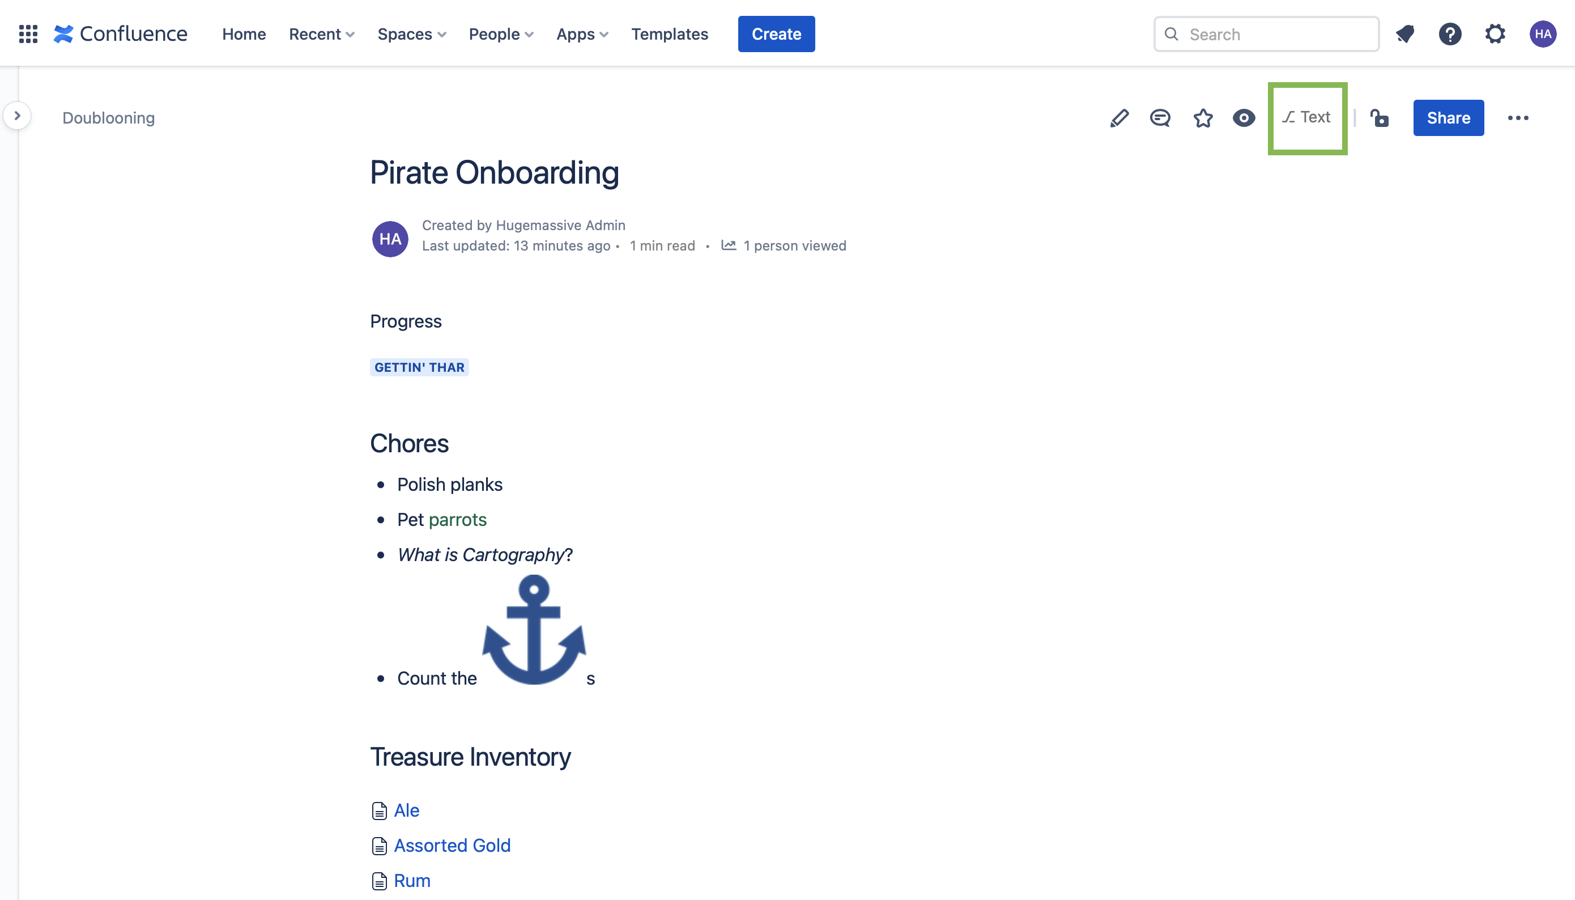Click the 'Polish planks' bullet text
1575x900 pixels.
[x=450, y=485]
